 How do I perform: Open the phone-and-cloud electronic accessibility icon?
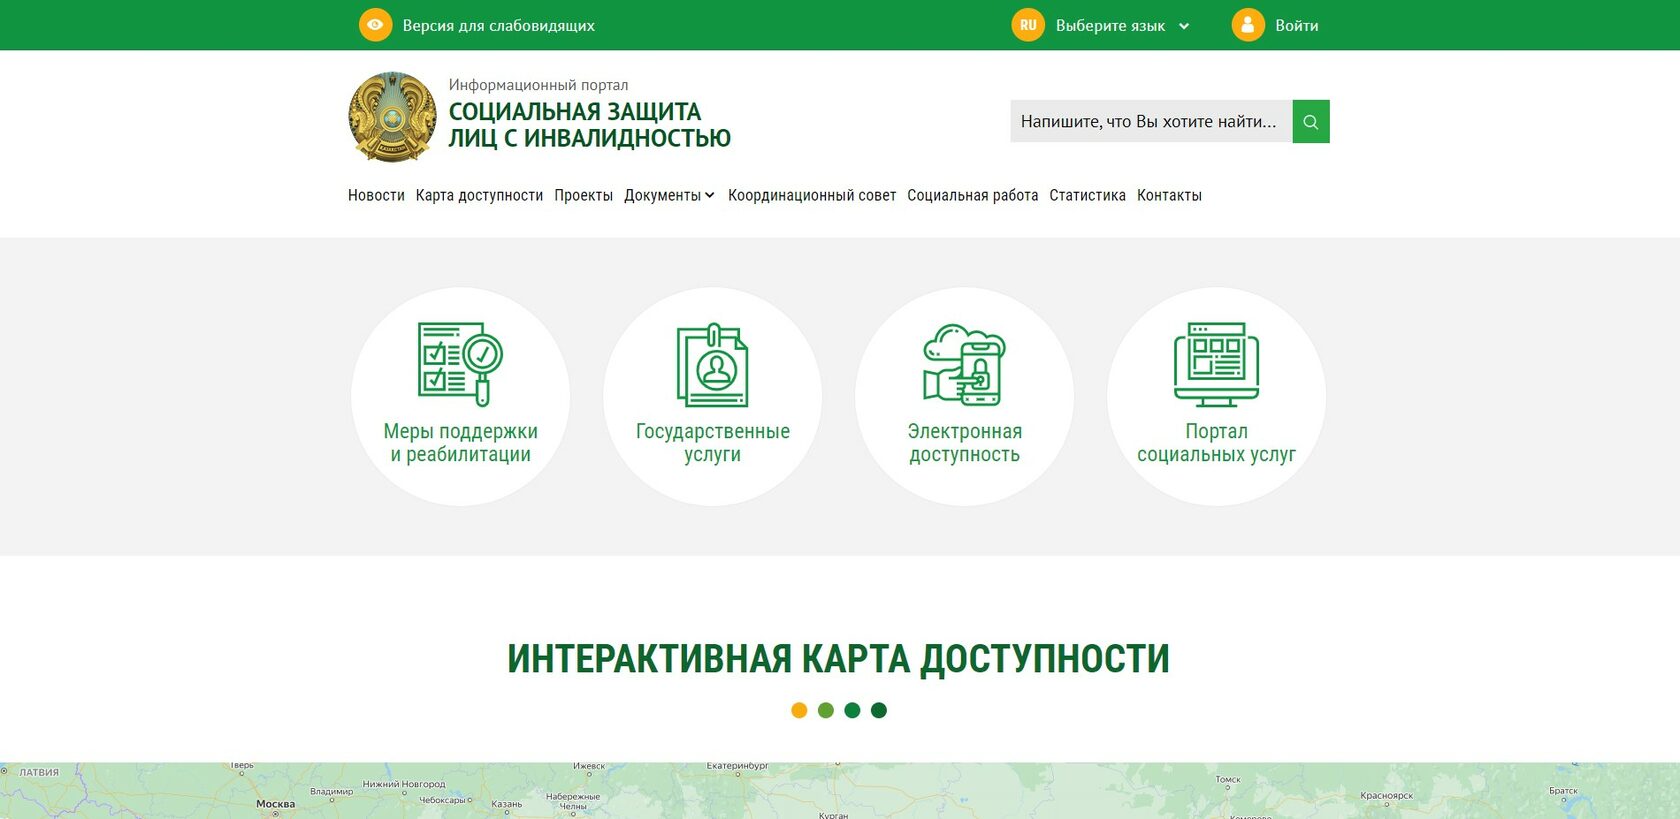coord(964,365)
